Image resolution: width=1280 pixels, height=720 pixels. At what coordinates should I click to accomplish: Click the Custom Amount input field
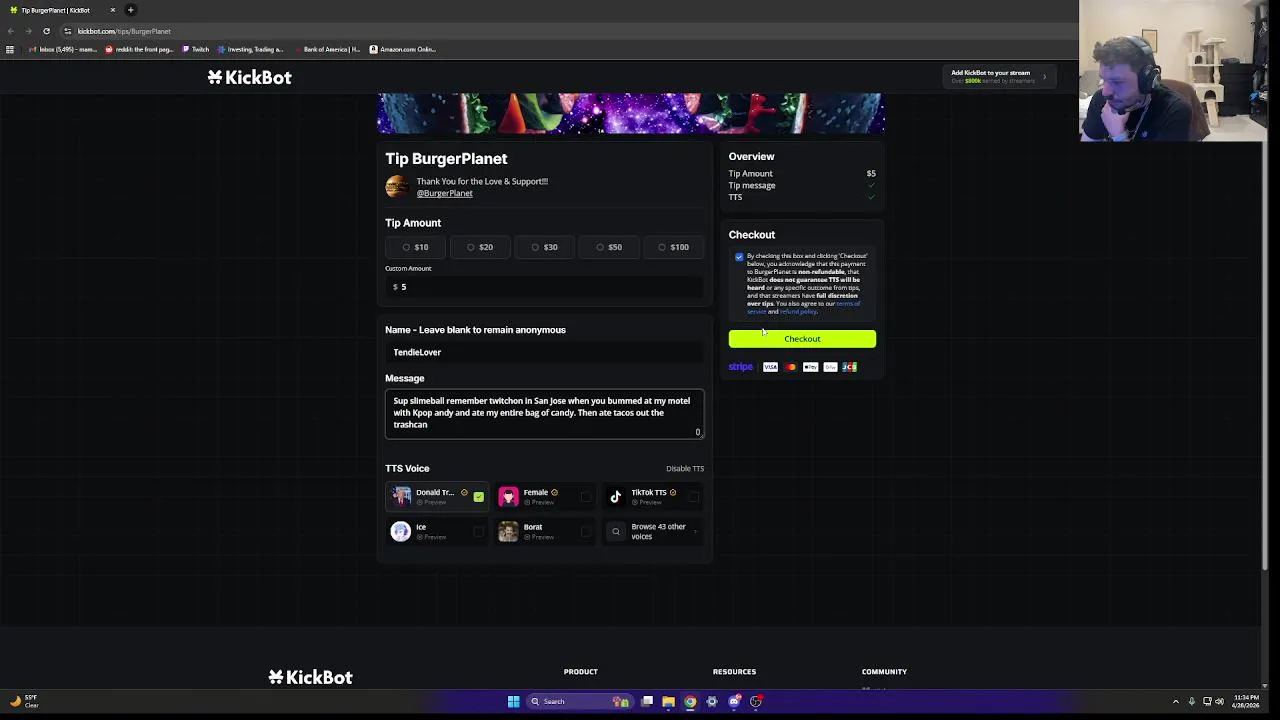click(545, 287)
